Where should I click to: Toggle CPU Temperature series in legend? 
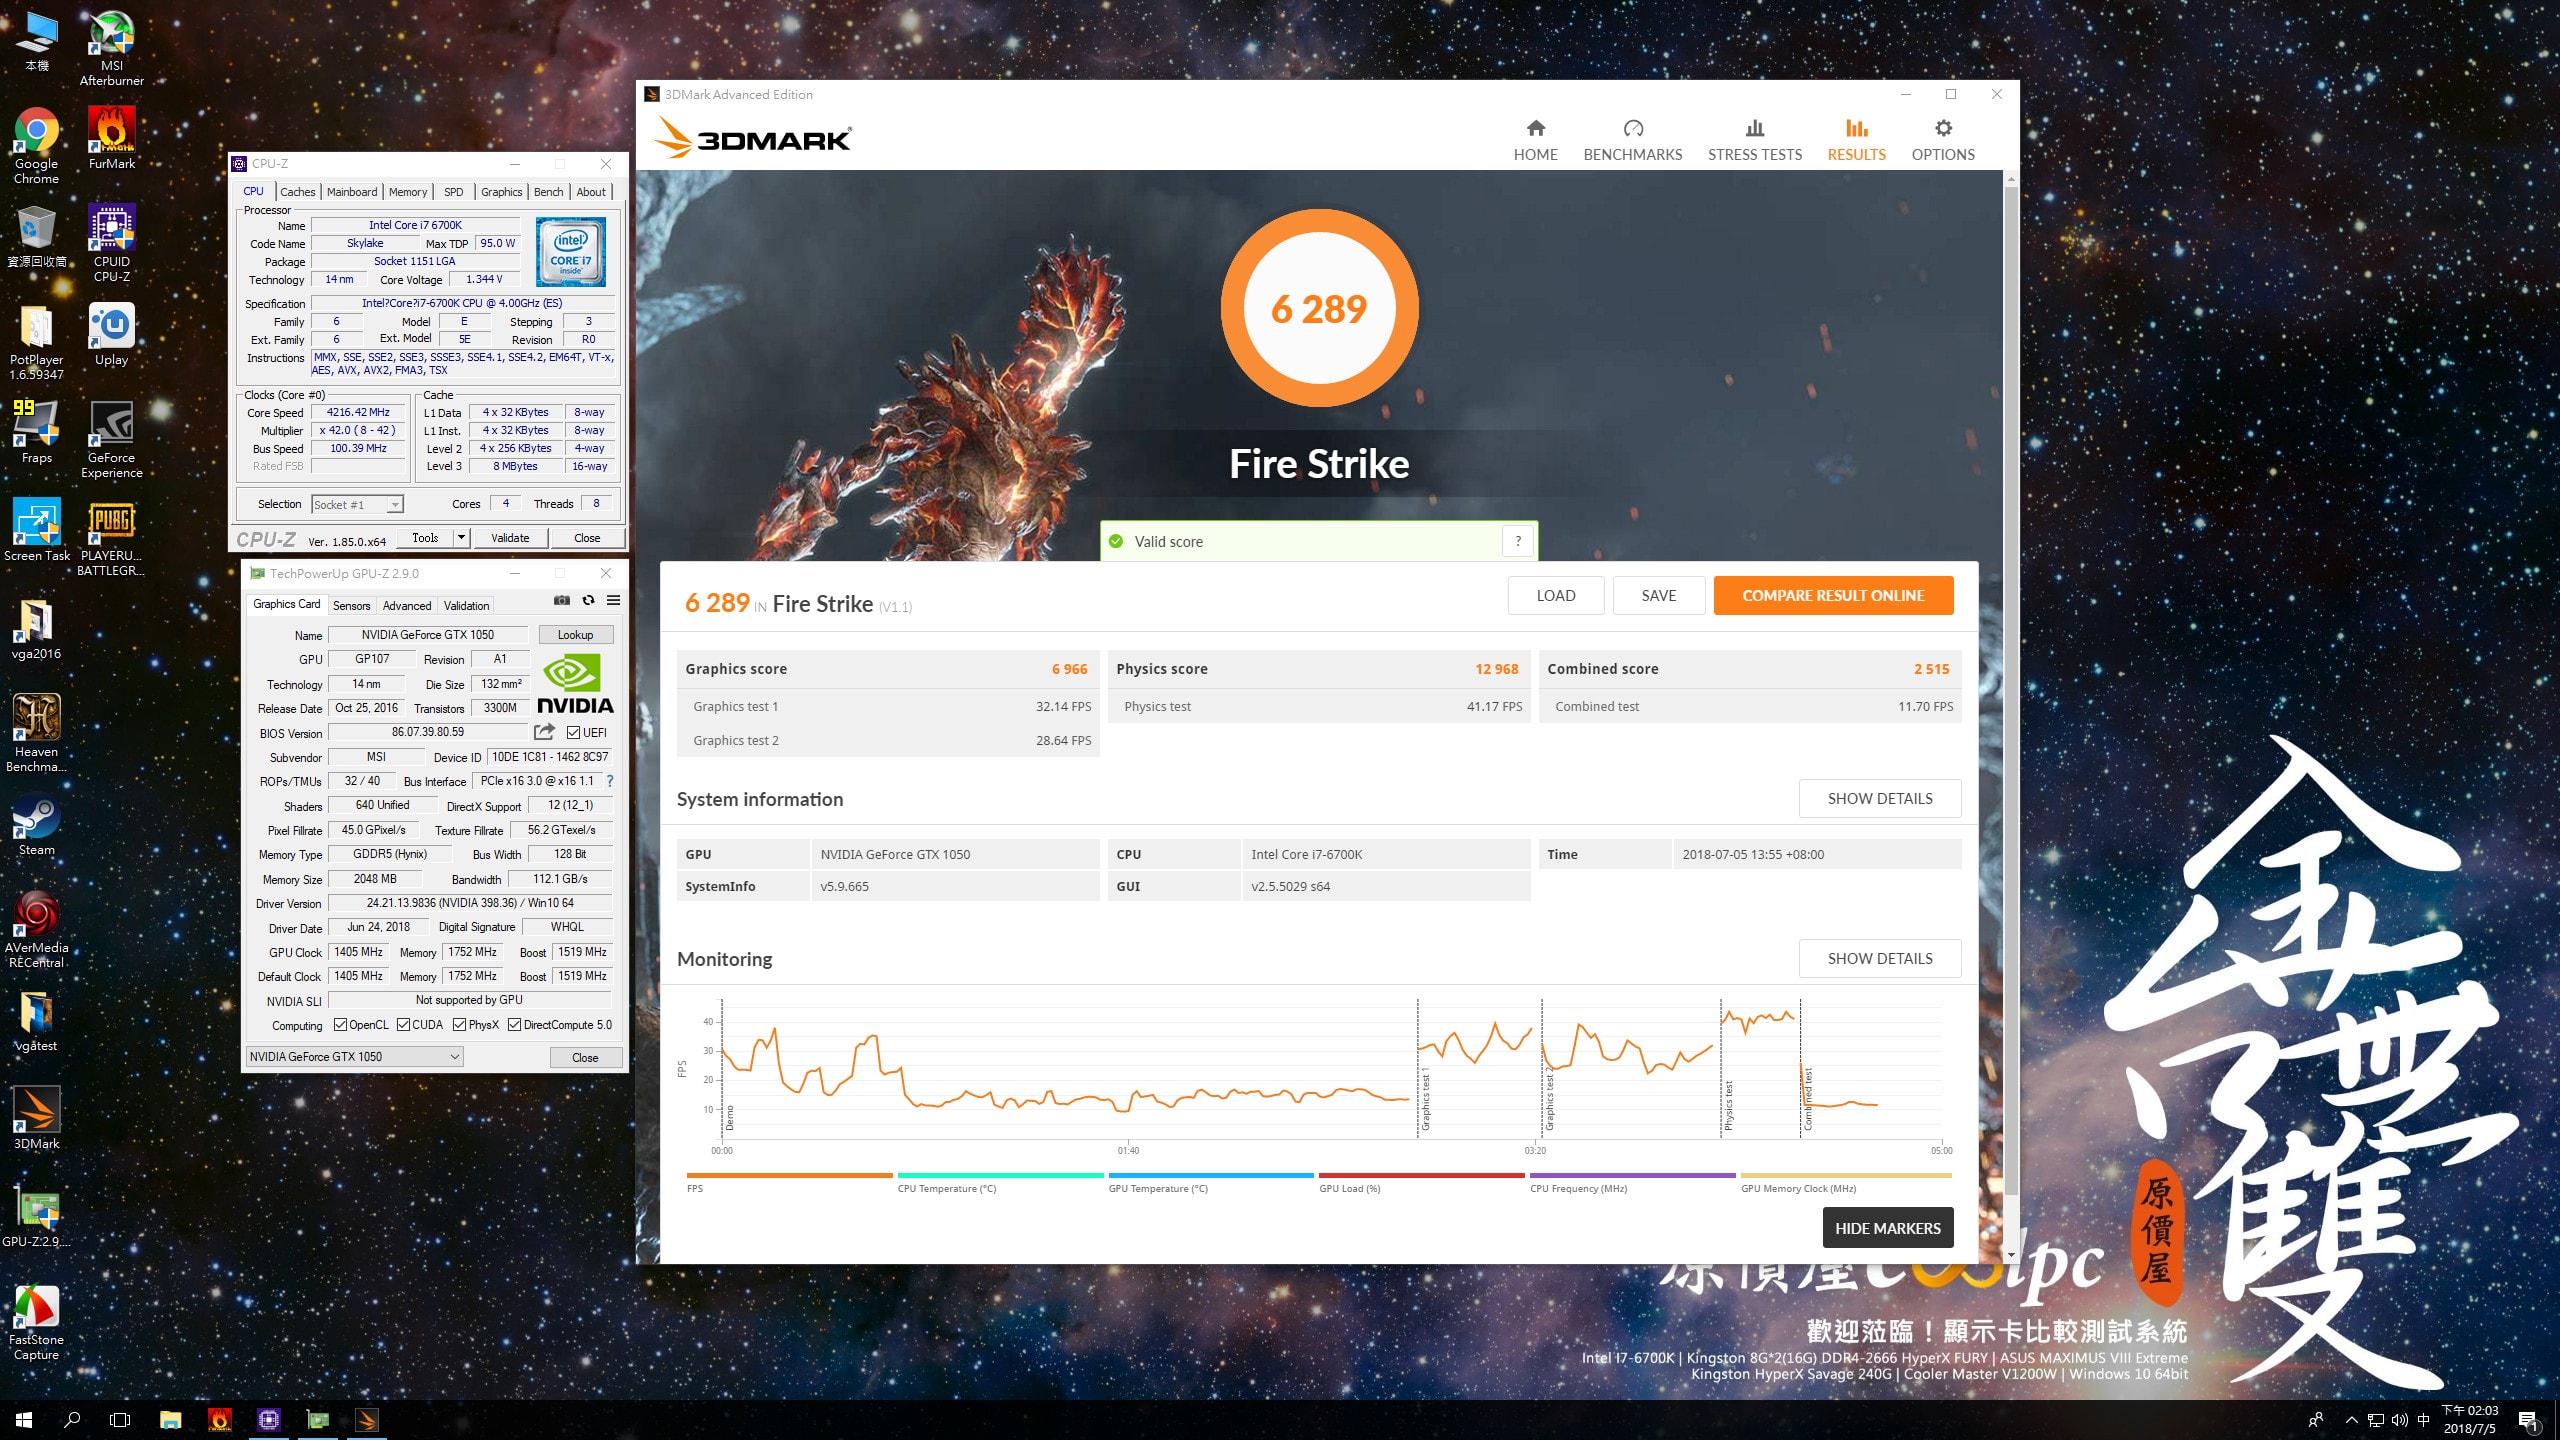tap(1000, 1183)
